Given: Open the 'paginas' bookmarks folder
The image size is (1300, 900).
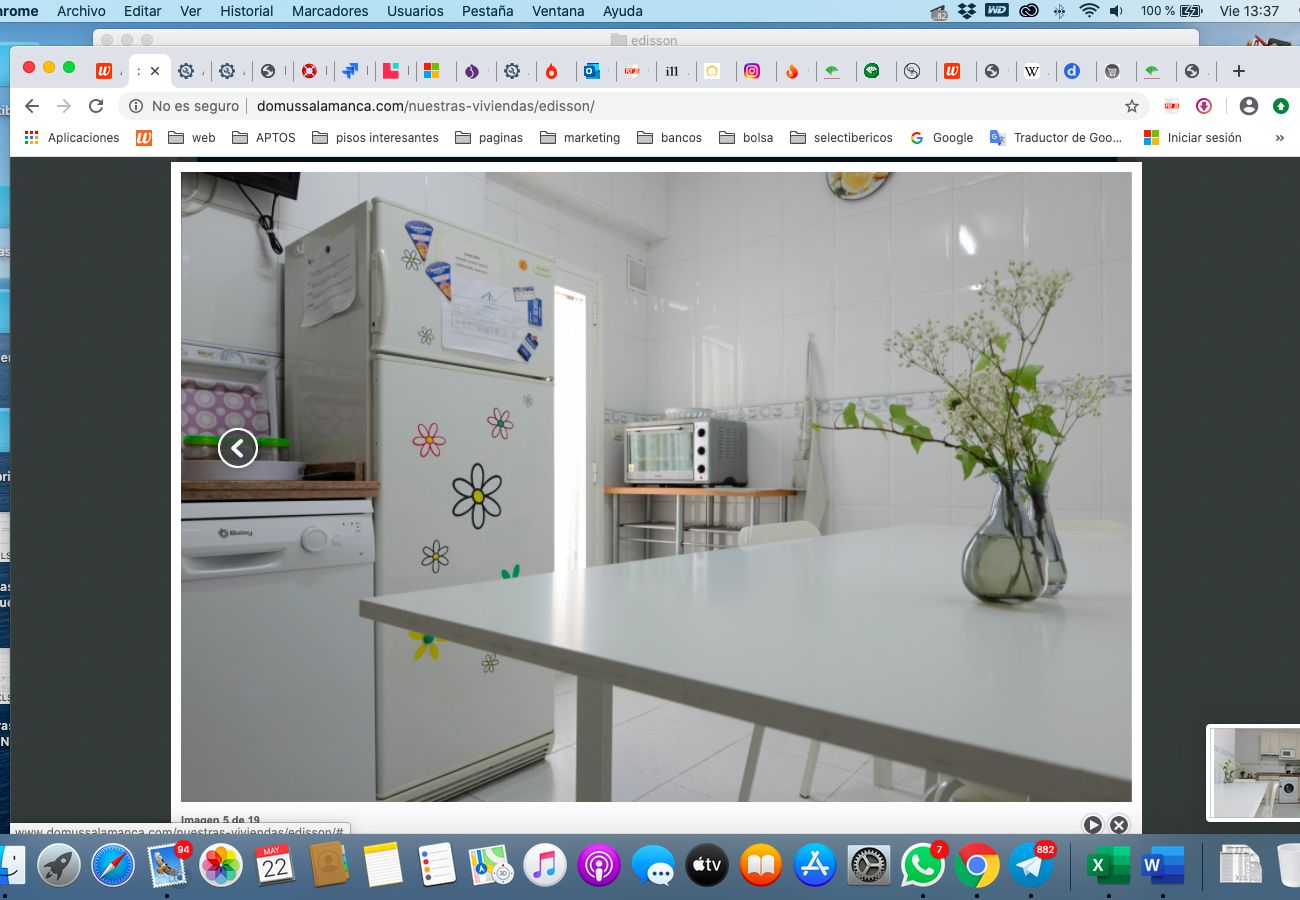Looking at the screenshot, I should (489, 138).
